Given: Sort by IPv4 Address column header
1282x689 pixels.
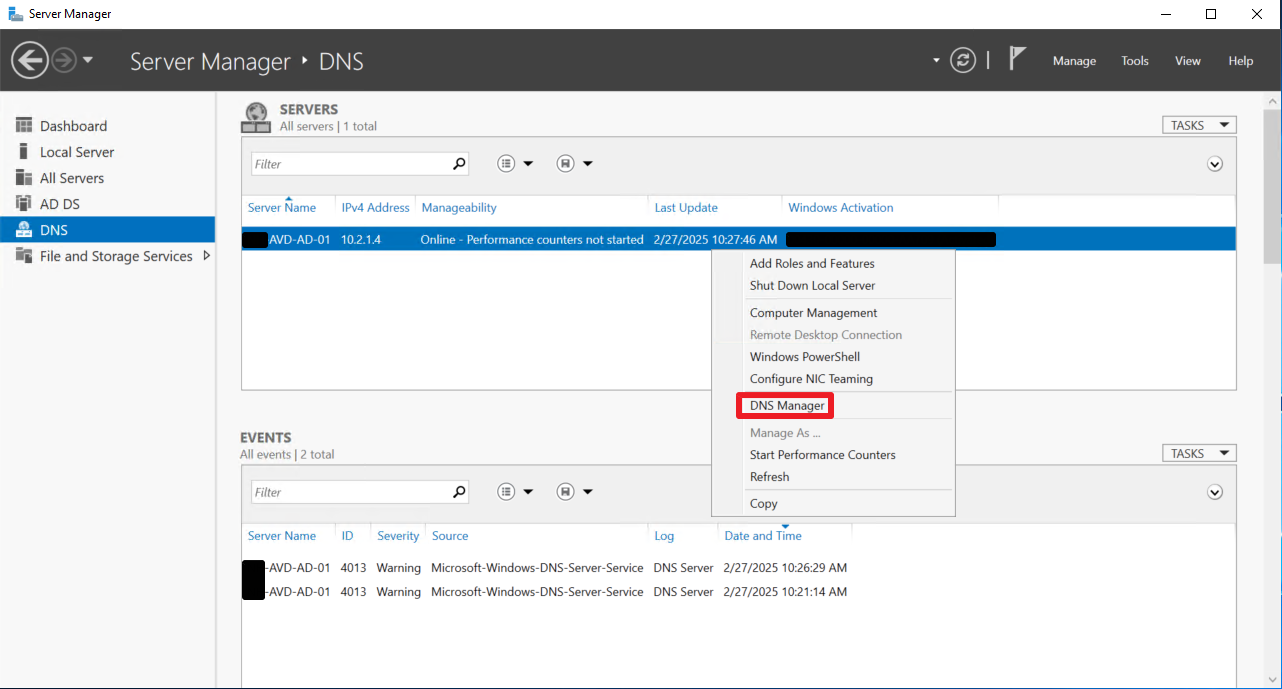Looking at the screenshot, I should pos(375,208).
